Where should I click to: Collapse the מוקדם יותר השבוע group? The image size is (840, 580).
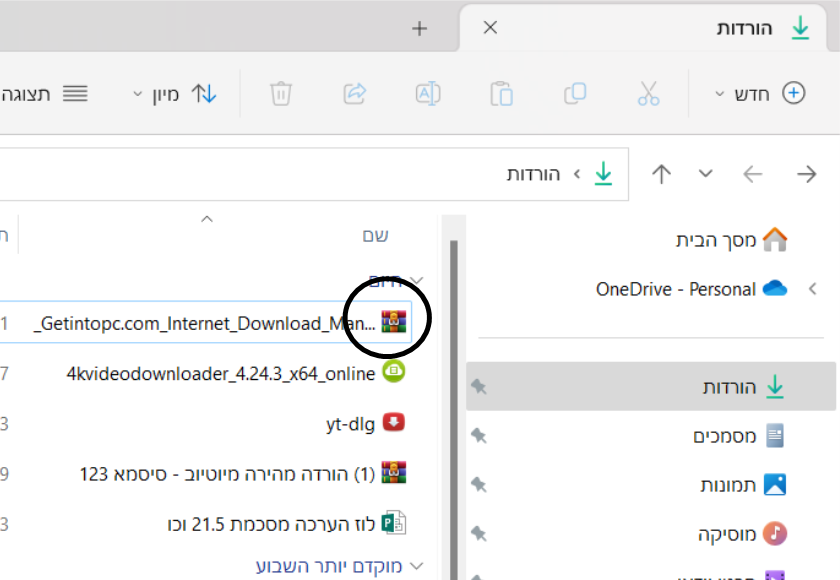point(417,566)
